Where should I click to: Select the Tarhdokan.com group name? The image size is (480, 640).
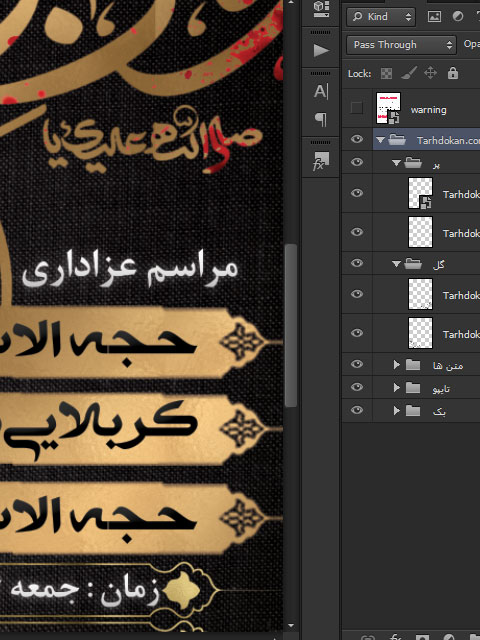click(x=448, y=140)
